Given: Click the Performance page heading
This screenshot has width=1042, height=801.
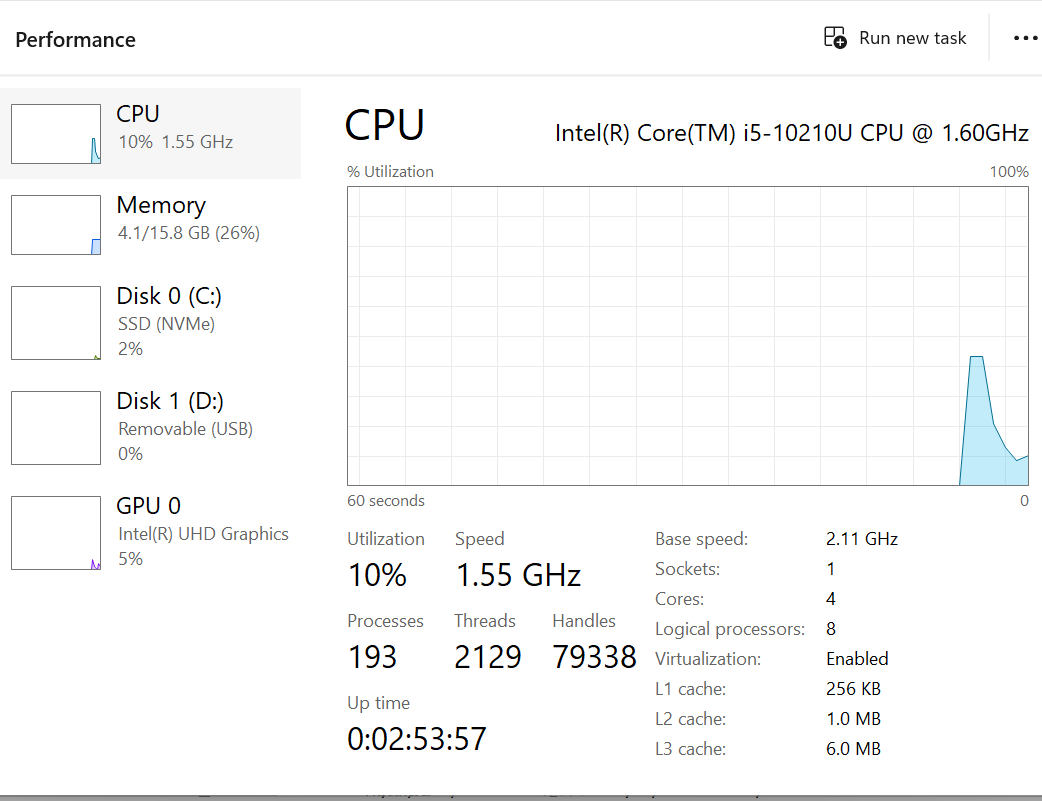Looking at the screenshot, I should (75, 40).
